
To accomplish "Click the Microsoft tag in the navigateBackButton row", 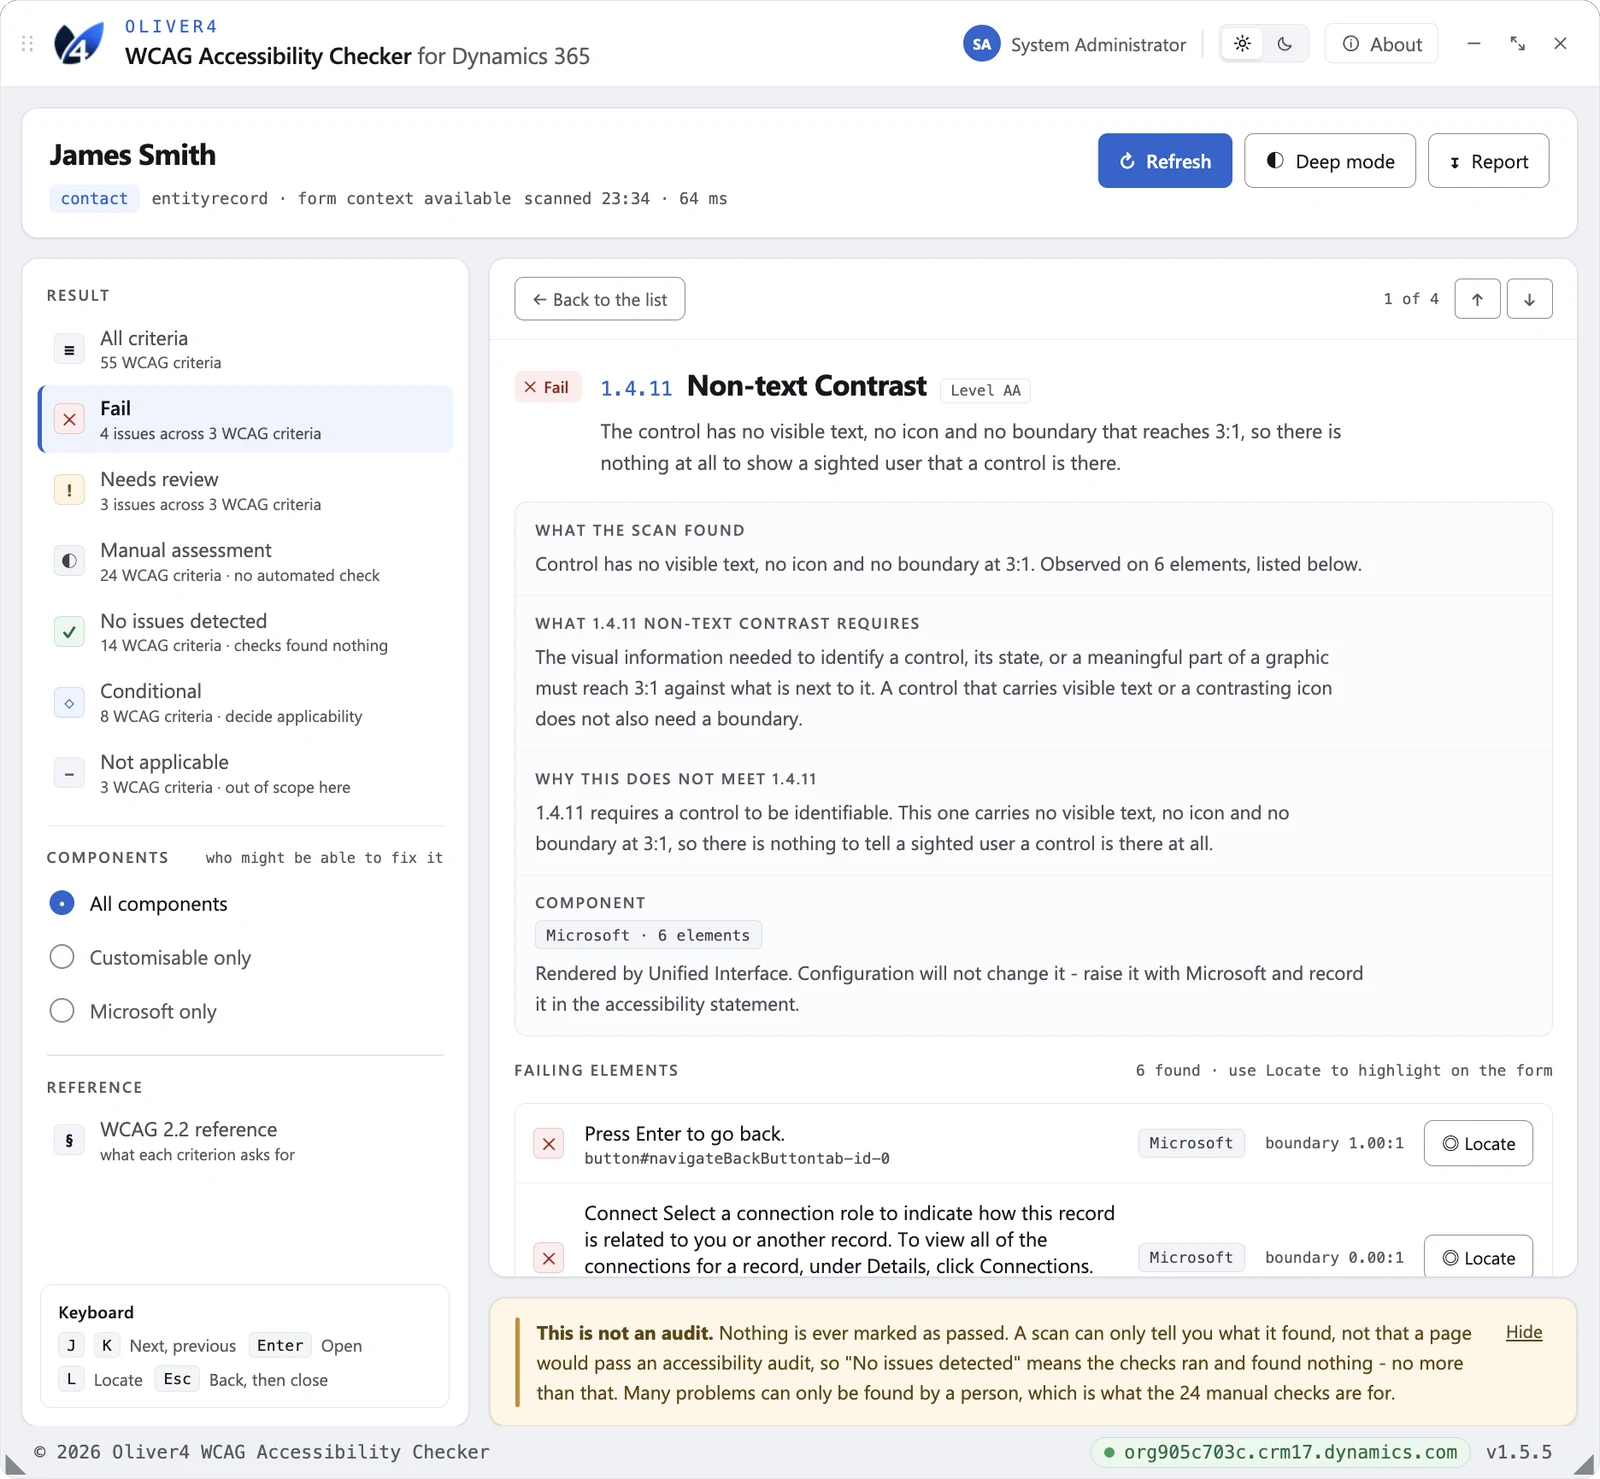I will (x=1191, y=1143).
